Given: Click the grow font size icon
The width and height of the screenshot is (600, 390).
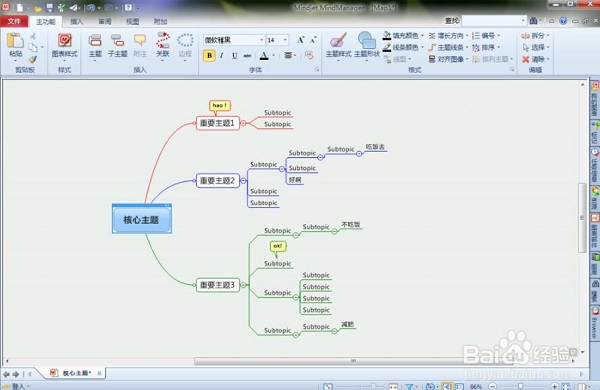Looking at the screenshot, I should pos(301,40).
